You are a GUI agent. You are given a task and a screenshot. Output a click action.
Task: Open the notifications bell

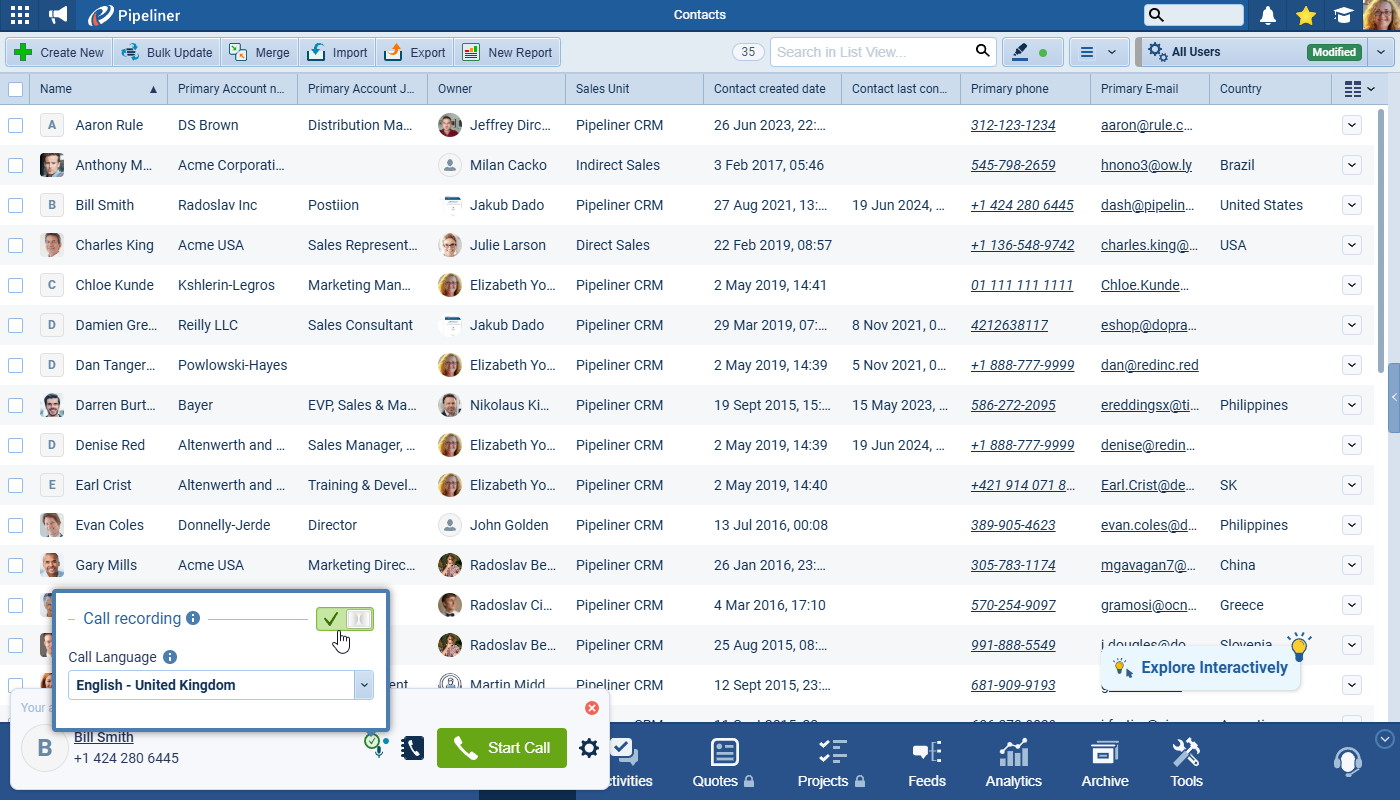coord(1268,15)
